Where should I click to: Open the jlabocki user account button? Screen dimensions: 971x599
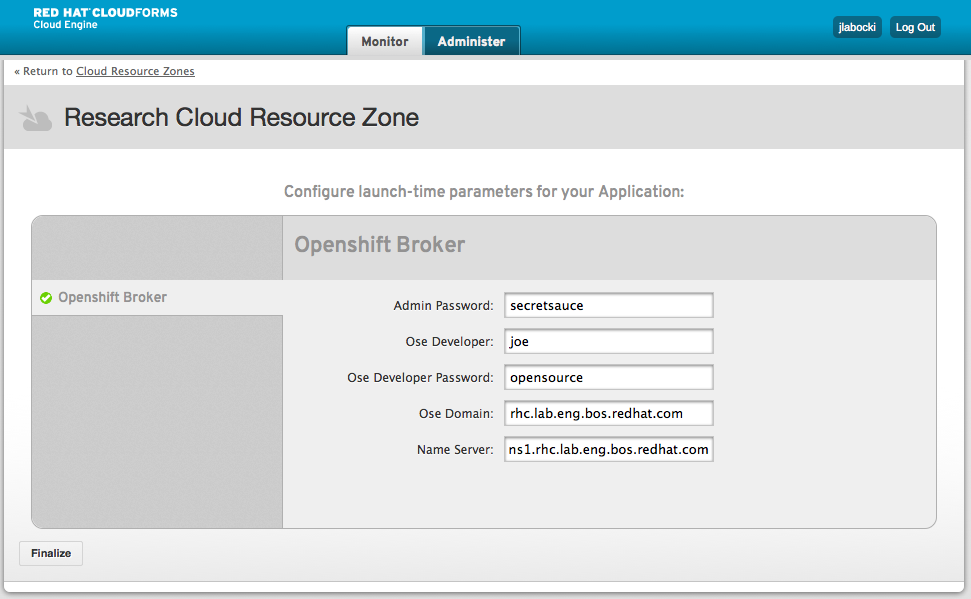(857, 28)
